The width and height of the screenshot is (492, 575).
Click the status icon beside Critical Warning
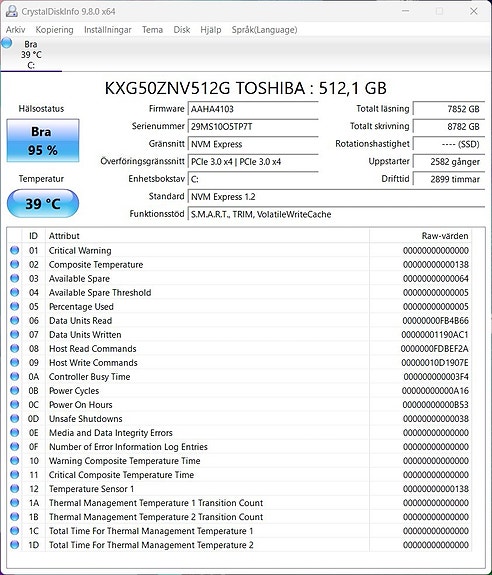pos(15,250)
